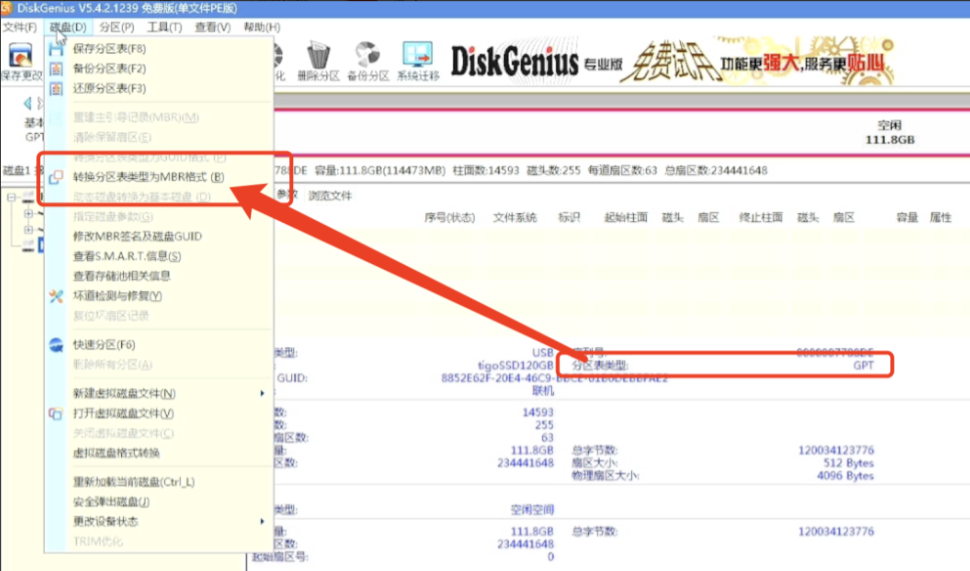Click the tools icon beside 坏道检测与修复
This screenshot has height=571, width=970.
(56, 296)
